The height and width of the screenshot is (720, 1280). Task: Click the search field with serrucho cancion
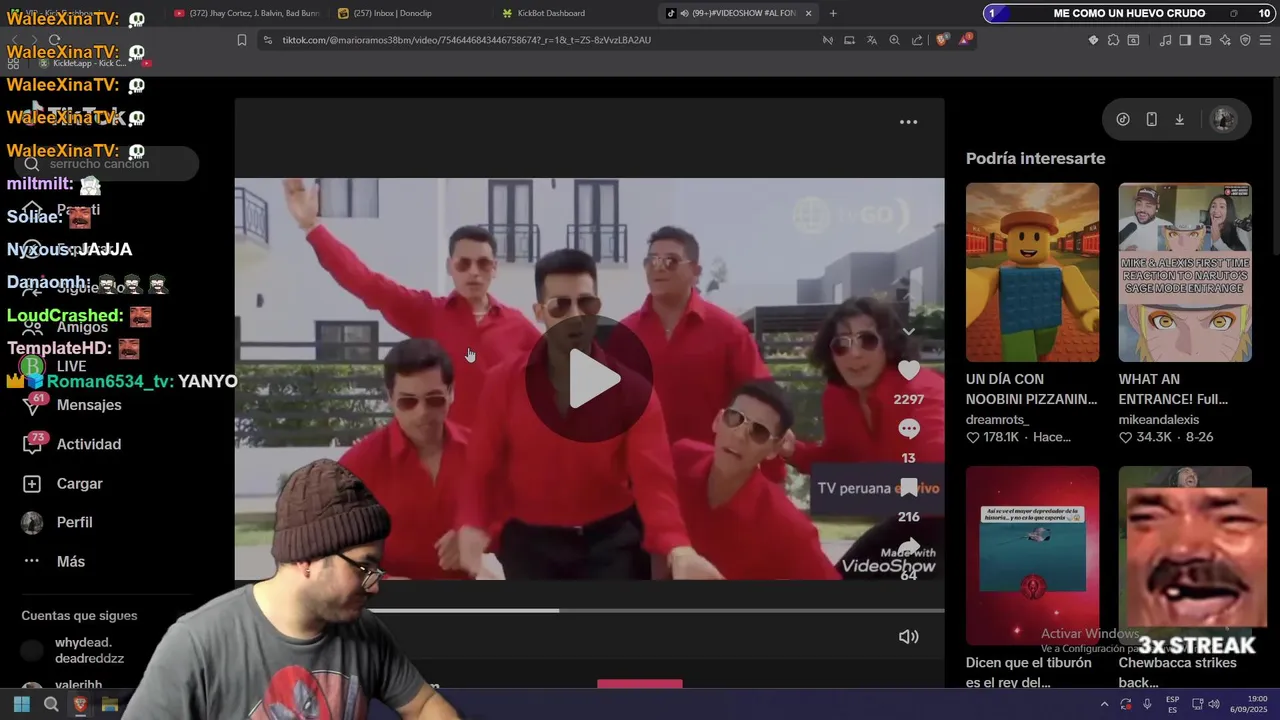(106, 164)
